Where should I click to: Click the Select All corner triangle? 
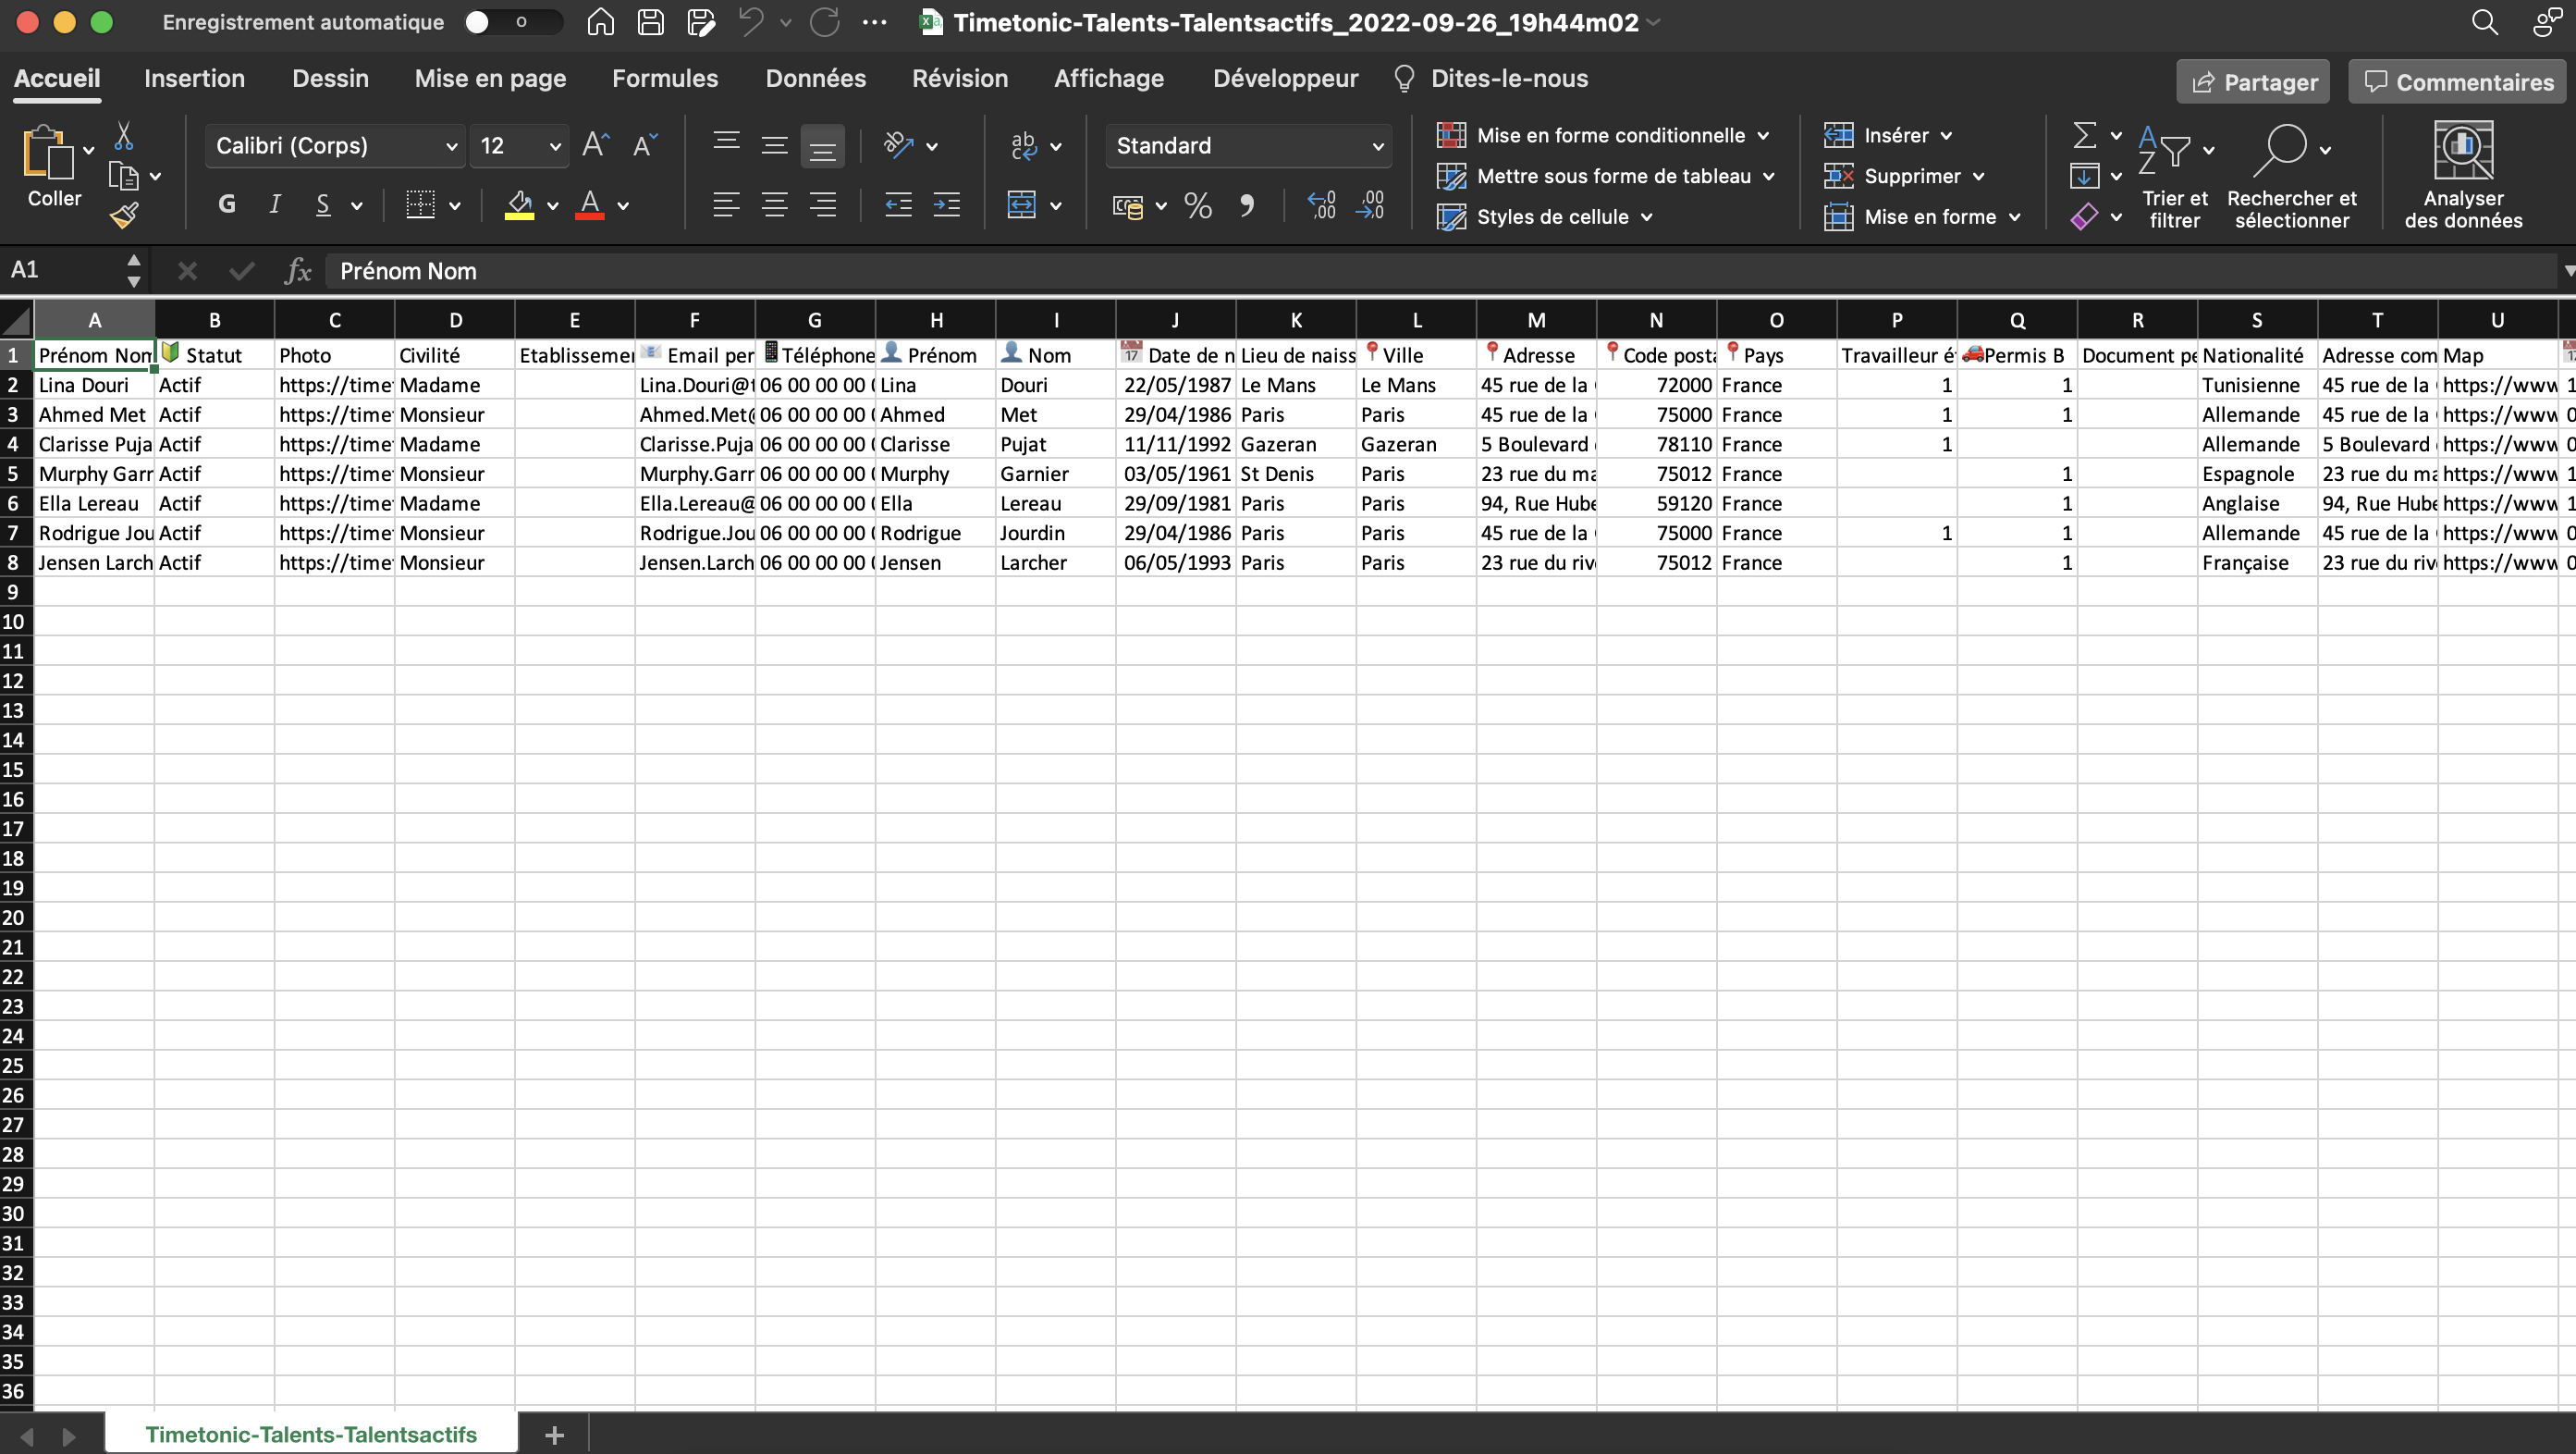[17, 320]
